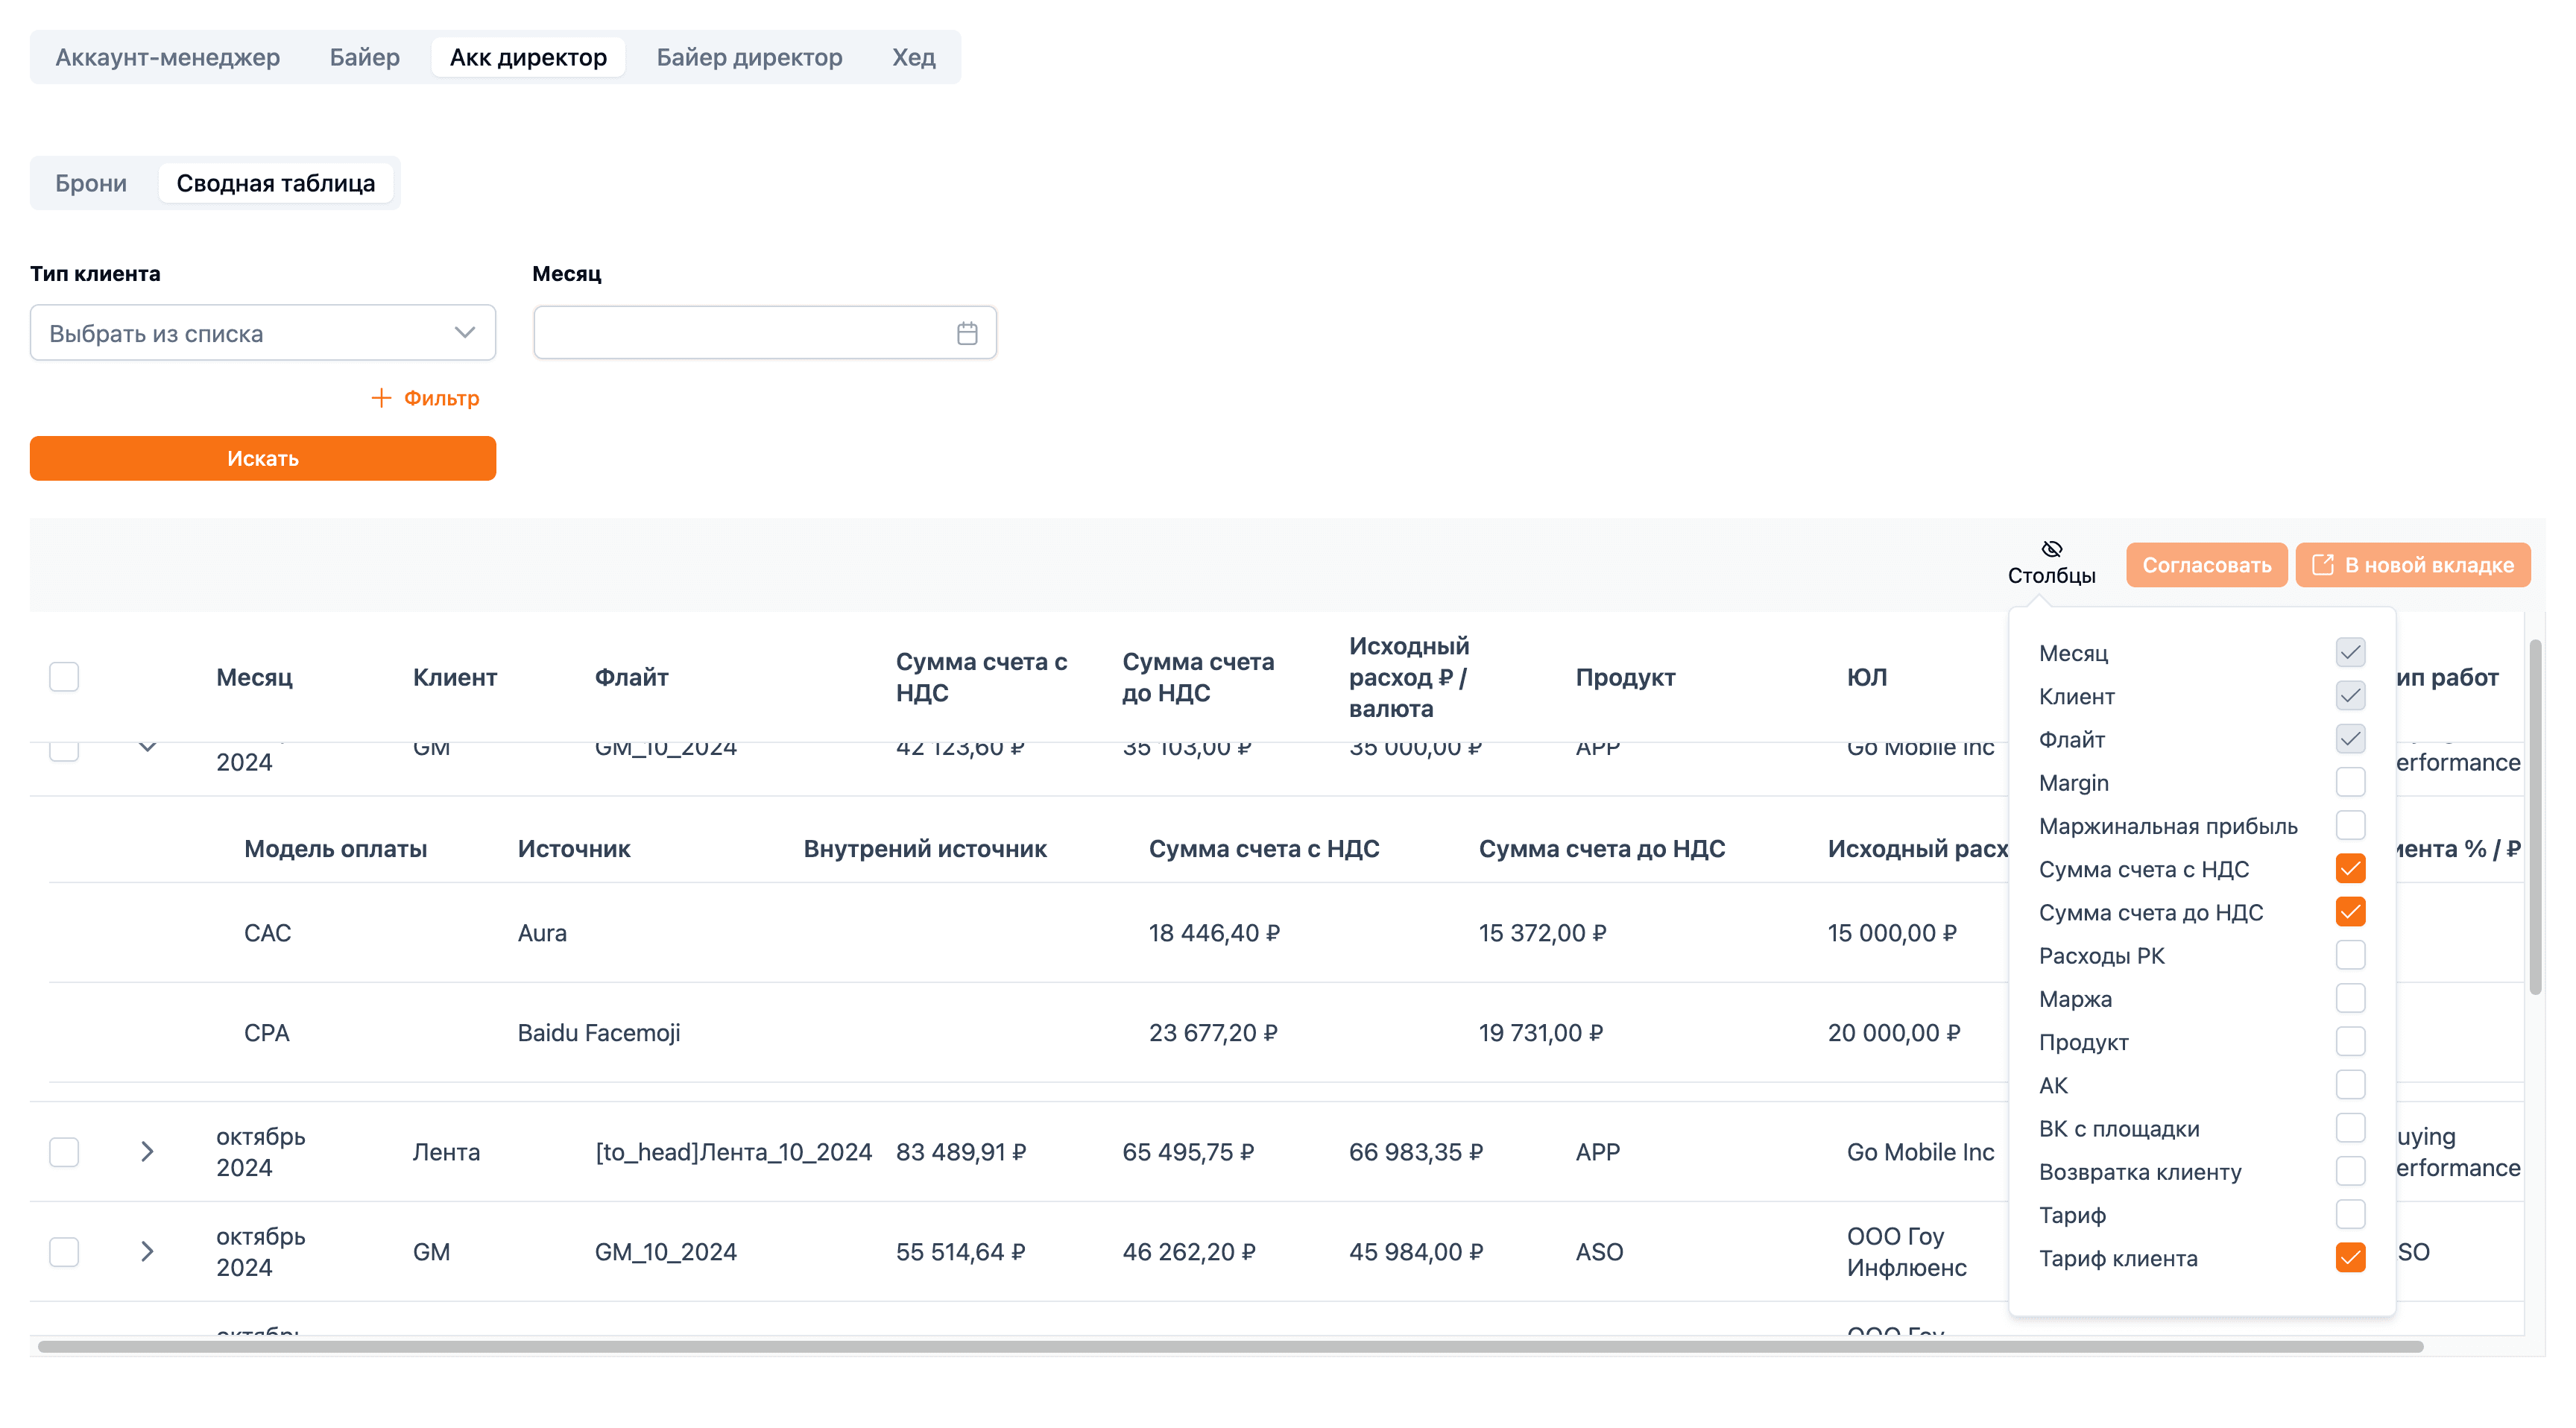
Task: Expand the GM ASO row chevron
Action: click(147, 1251)
